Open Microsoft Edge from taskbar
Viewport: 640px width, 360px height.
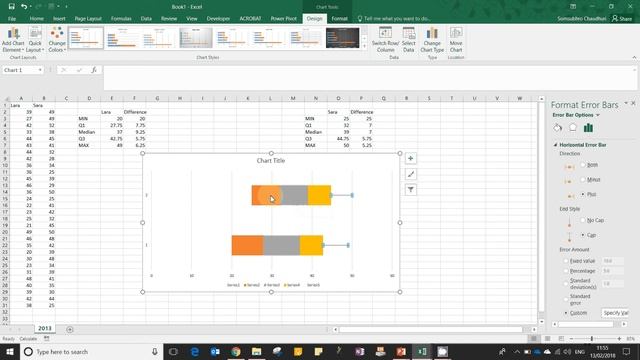pos(195,351)
